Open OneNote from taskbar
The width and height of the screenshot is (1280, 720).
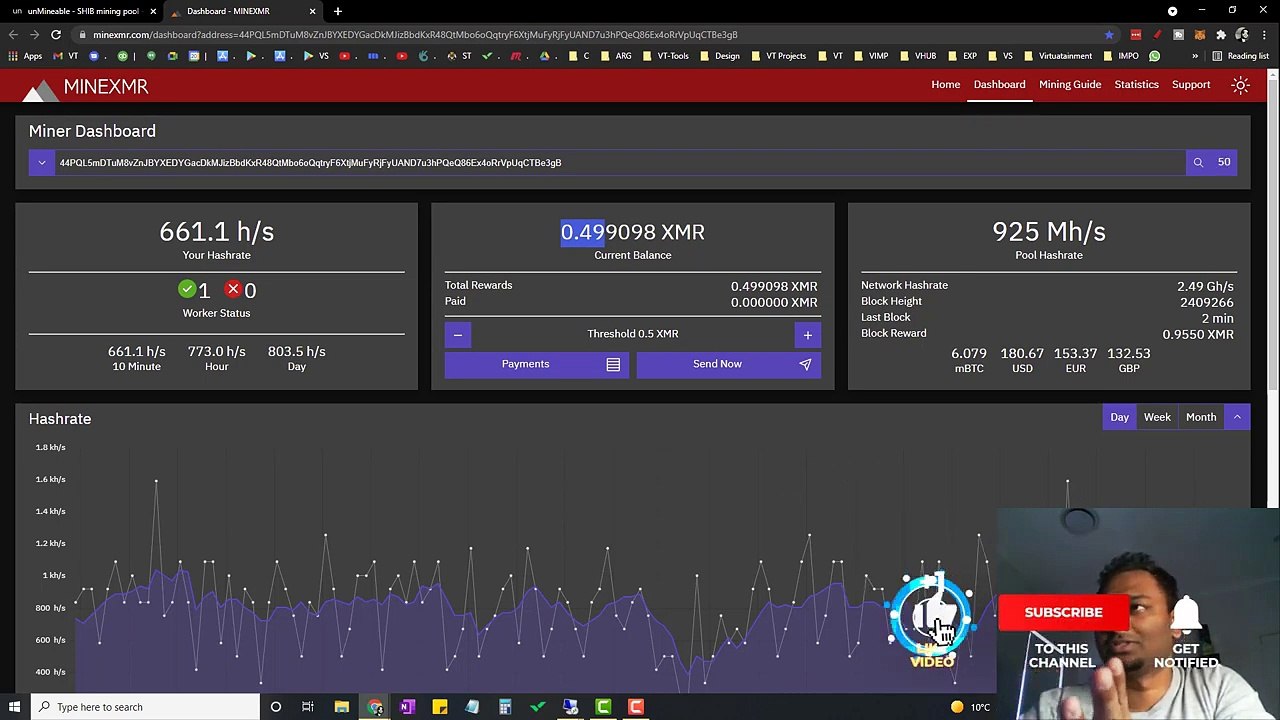pyautogui.click(x=407, y=707)
